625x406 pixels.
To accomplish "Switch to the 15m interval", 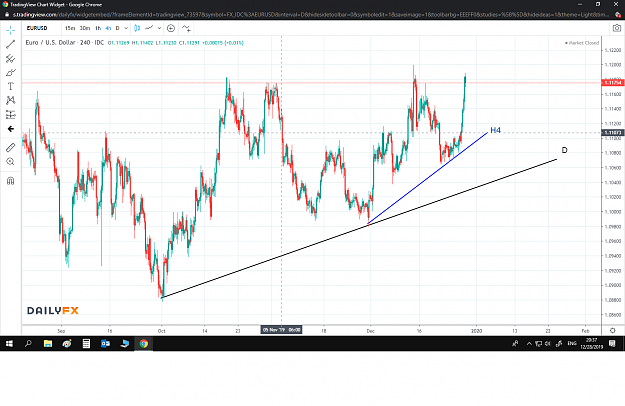I will coord(70,28).
